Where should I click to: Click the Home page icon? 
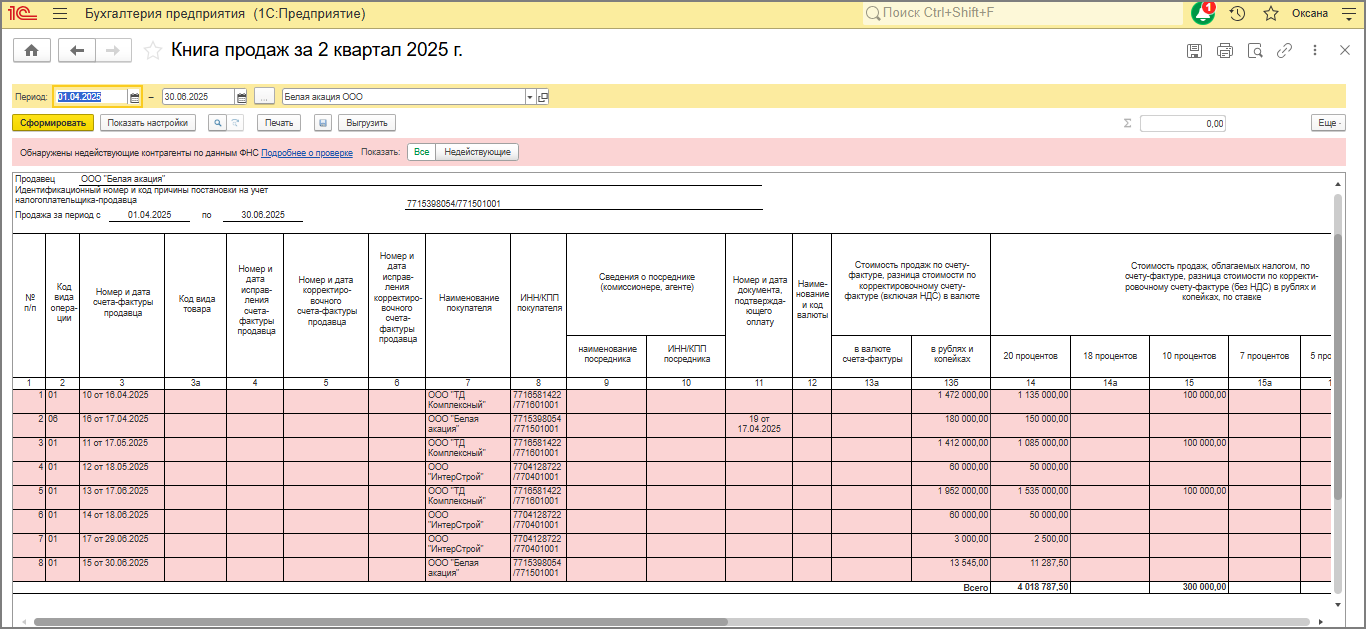pos(31,51)
